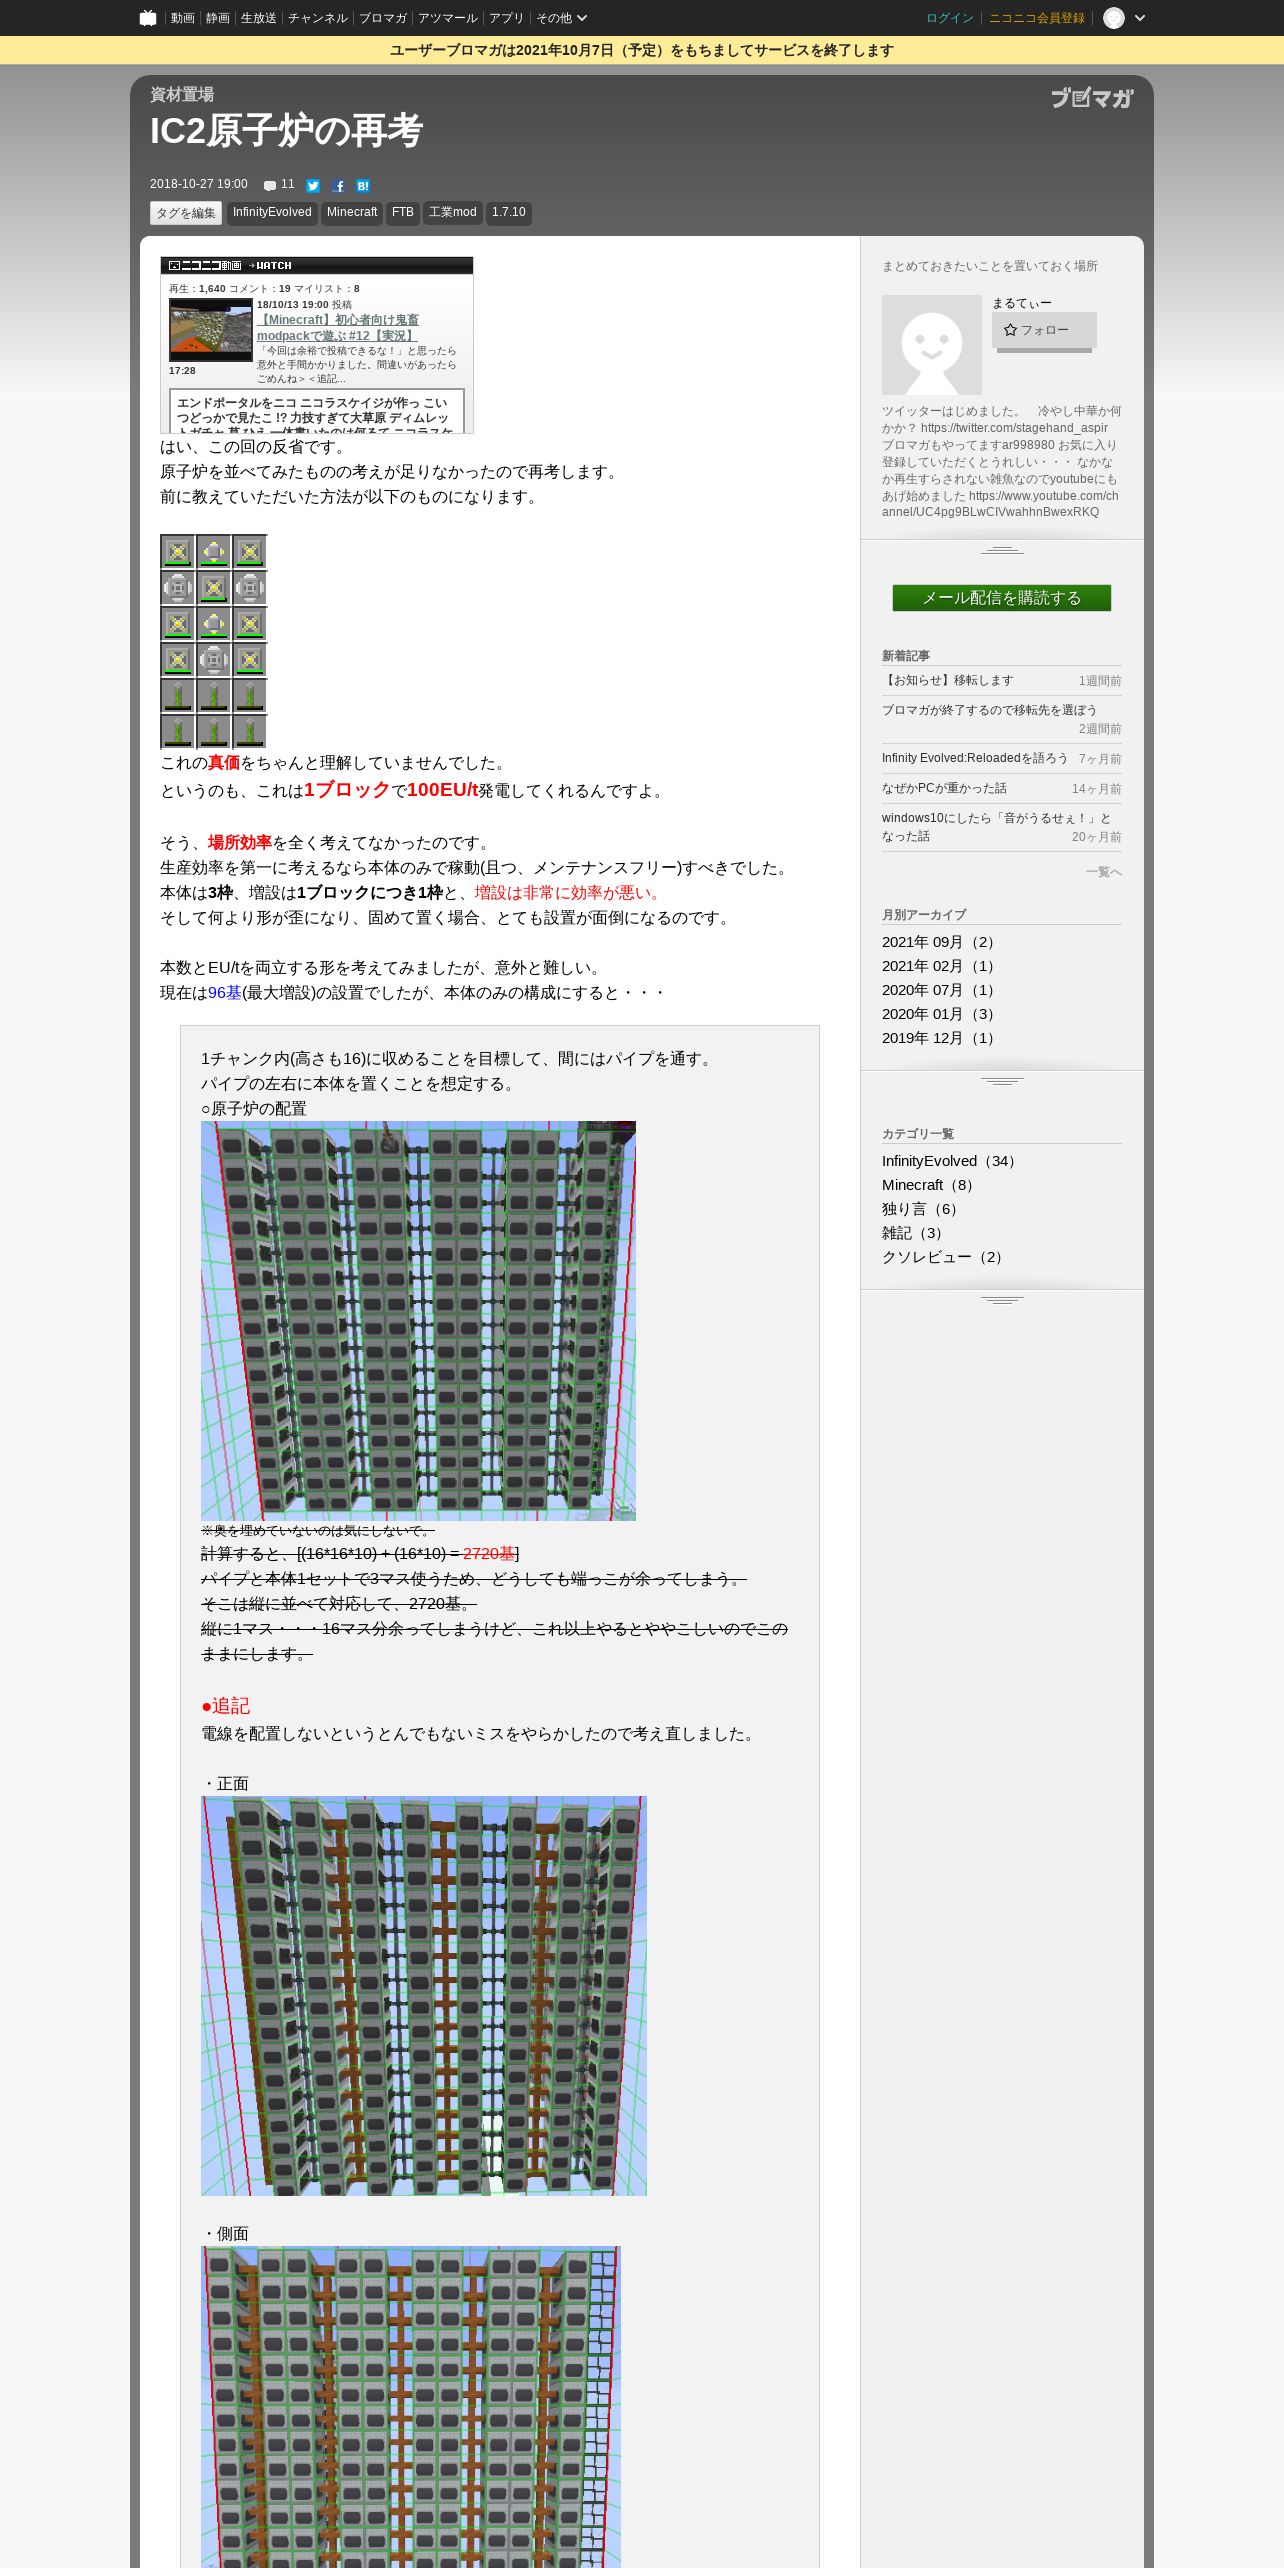Click the author name まるてぃー
The width and height of the screenshot is (1284, 2568).
pos(1022,303)
